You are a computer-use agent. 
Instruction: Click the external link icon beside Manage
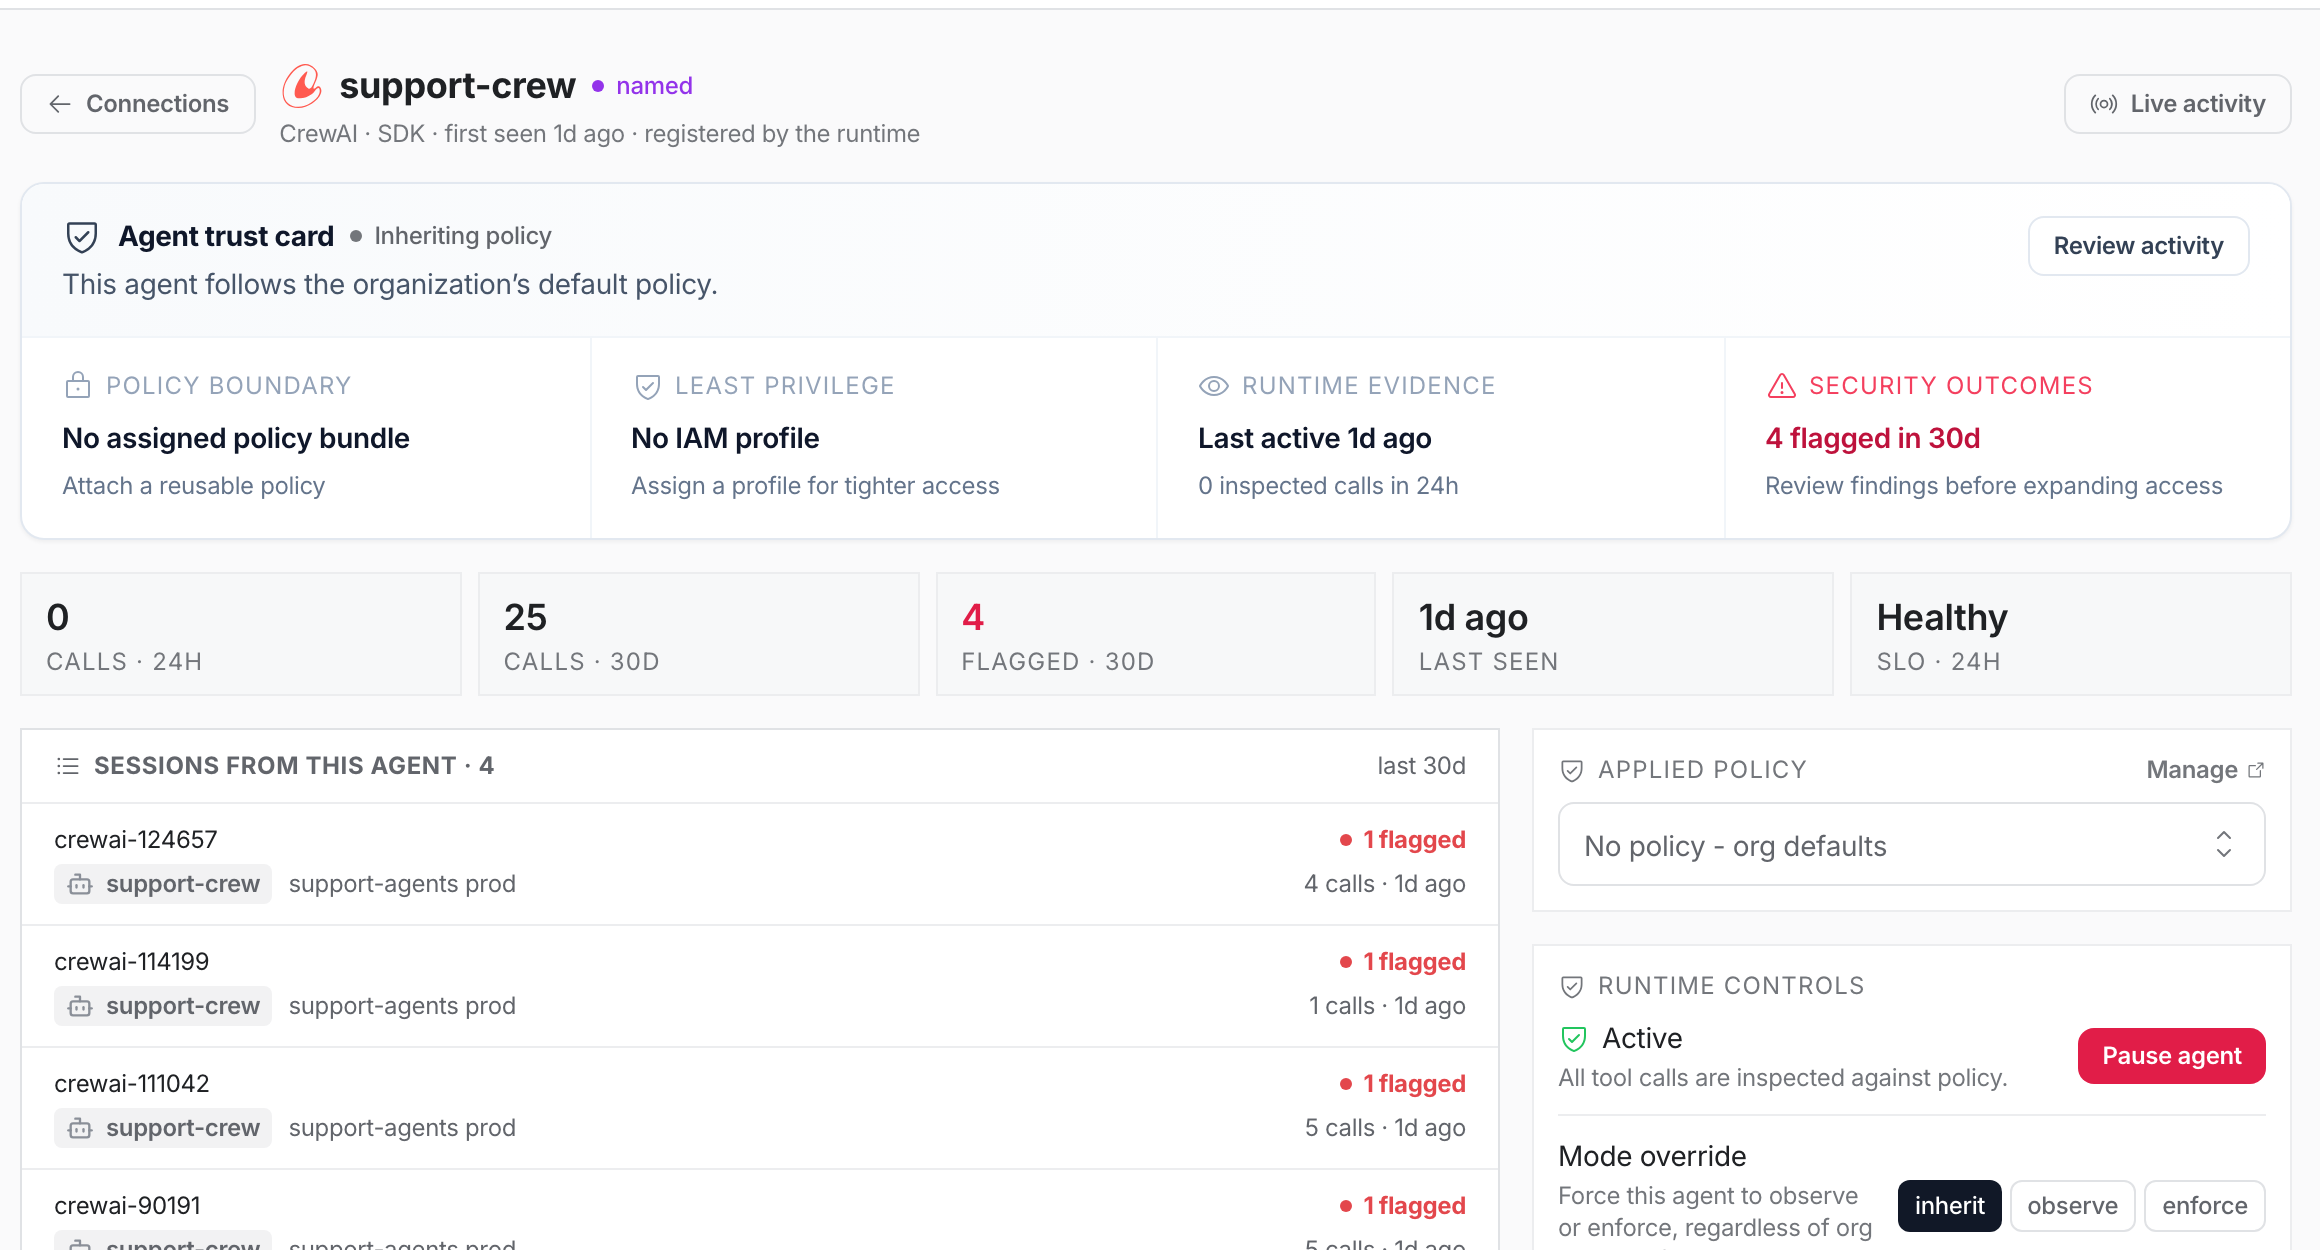(x=2256, y=770)
